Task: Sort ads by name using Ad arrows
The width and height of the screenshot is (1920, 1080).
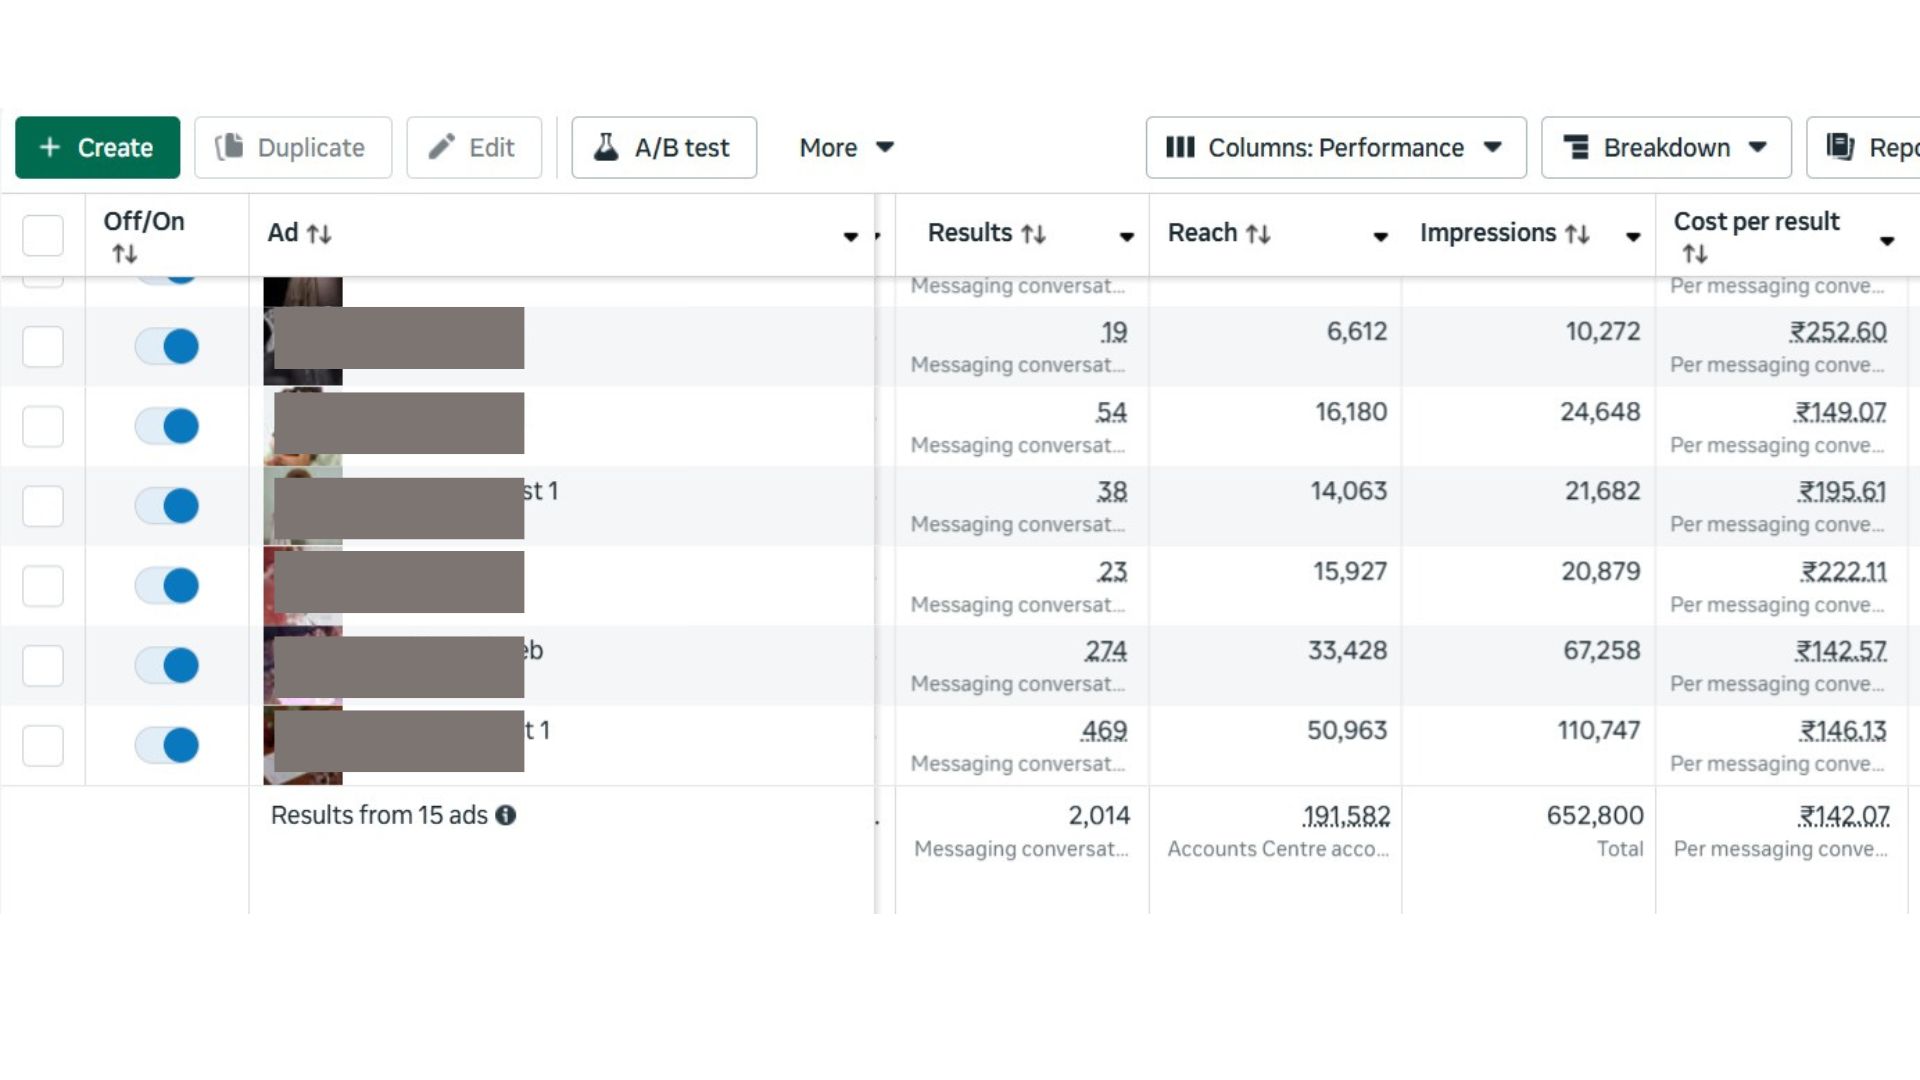Action: tap(319, 234)
